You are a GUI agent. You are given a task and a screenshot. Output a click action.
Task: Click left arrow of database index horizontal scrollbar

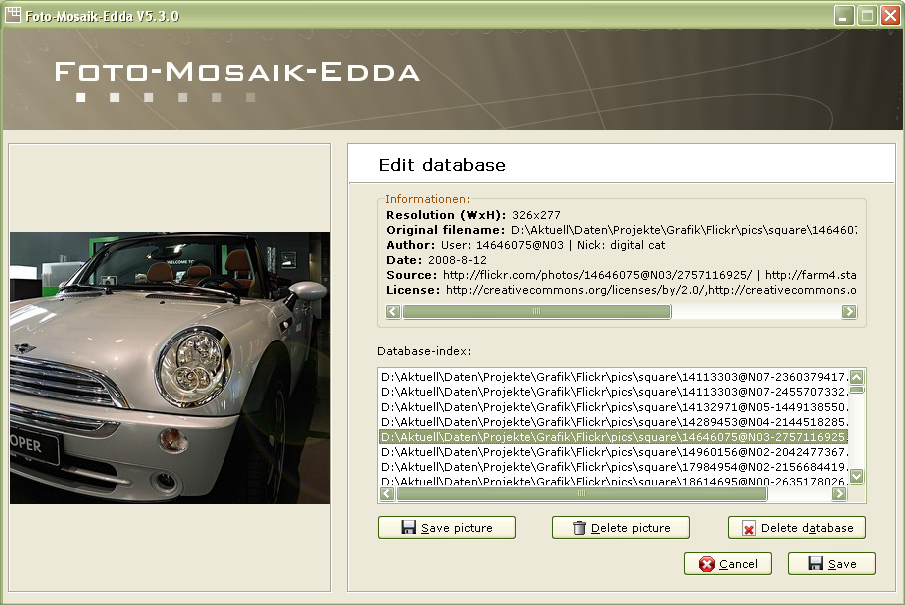point(387,494)
